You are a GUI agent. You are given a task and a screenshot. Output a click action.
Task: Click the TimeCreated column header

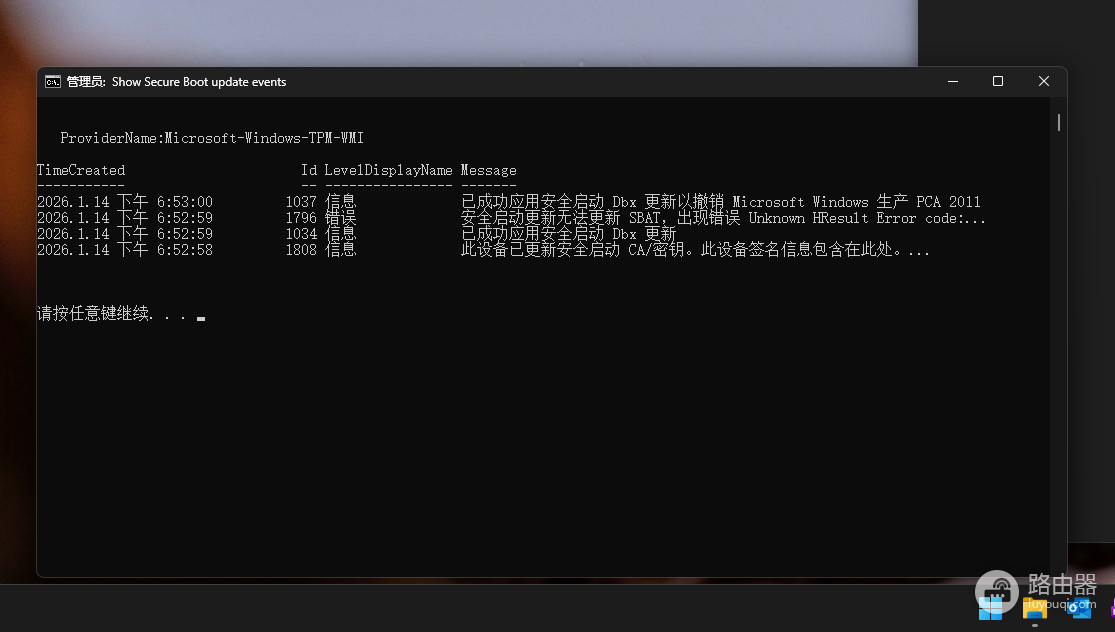81,170
